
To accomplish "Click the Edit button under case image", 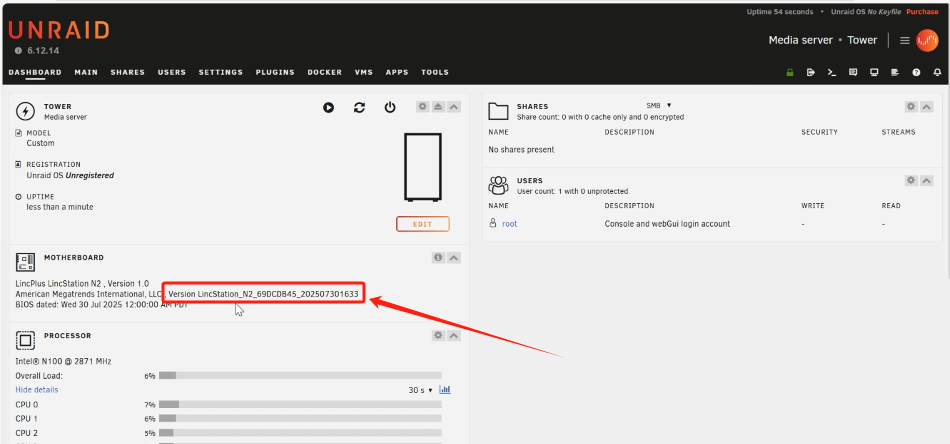I will 423,224.
